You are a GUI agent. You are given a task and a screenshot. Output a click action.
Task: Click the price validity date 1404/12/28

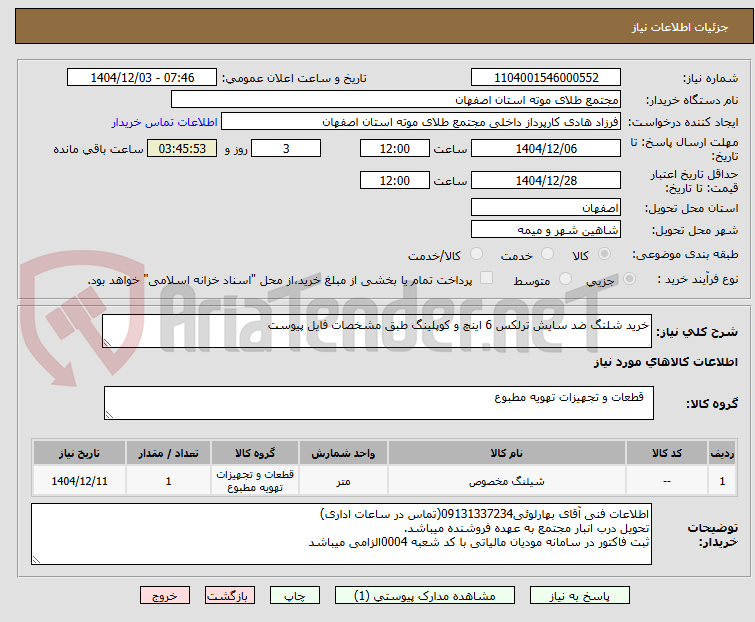546,180
